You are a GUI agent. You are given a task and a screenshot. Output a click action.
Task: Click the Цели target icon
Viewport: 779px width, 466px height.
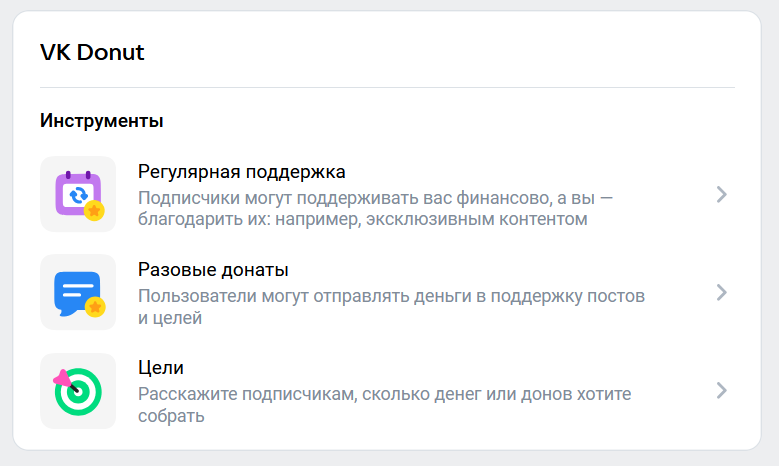78,390
